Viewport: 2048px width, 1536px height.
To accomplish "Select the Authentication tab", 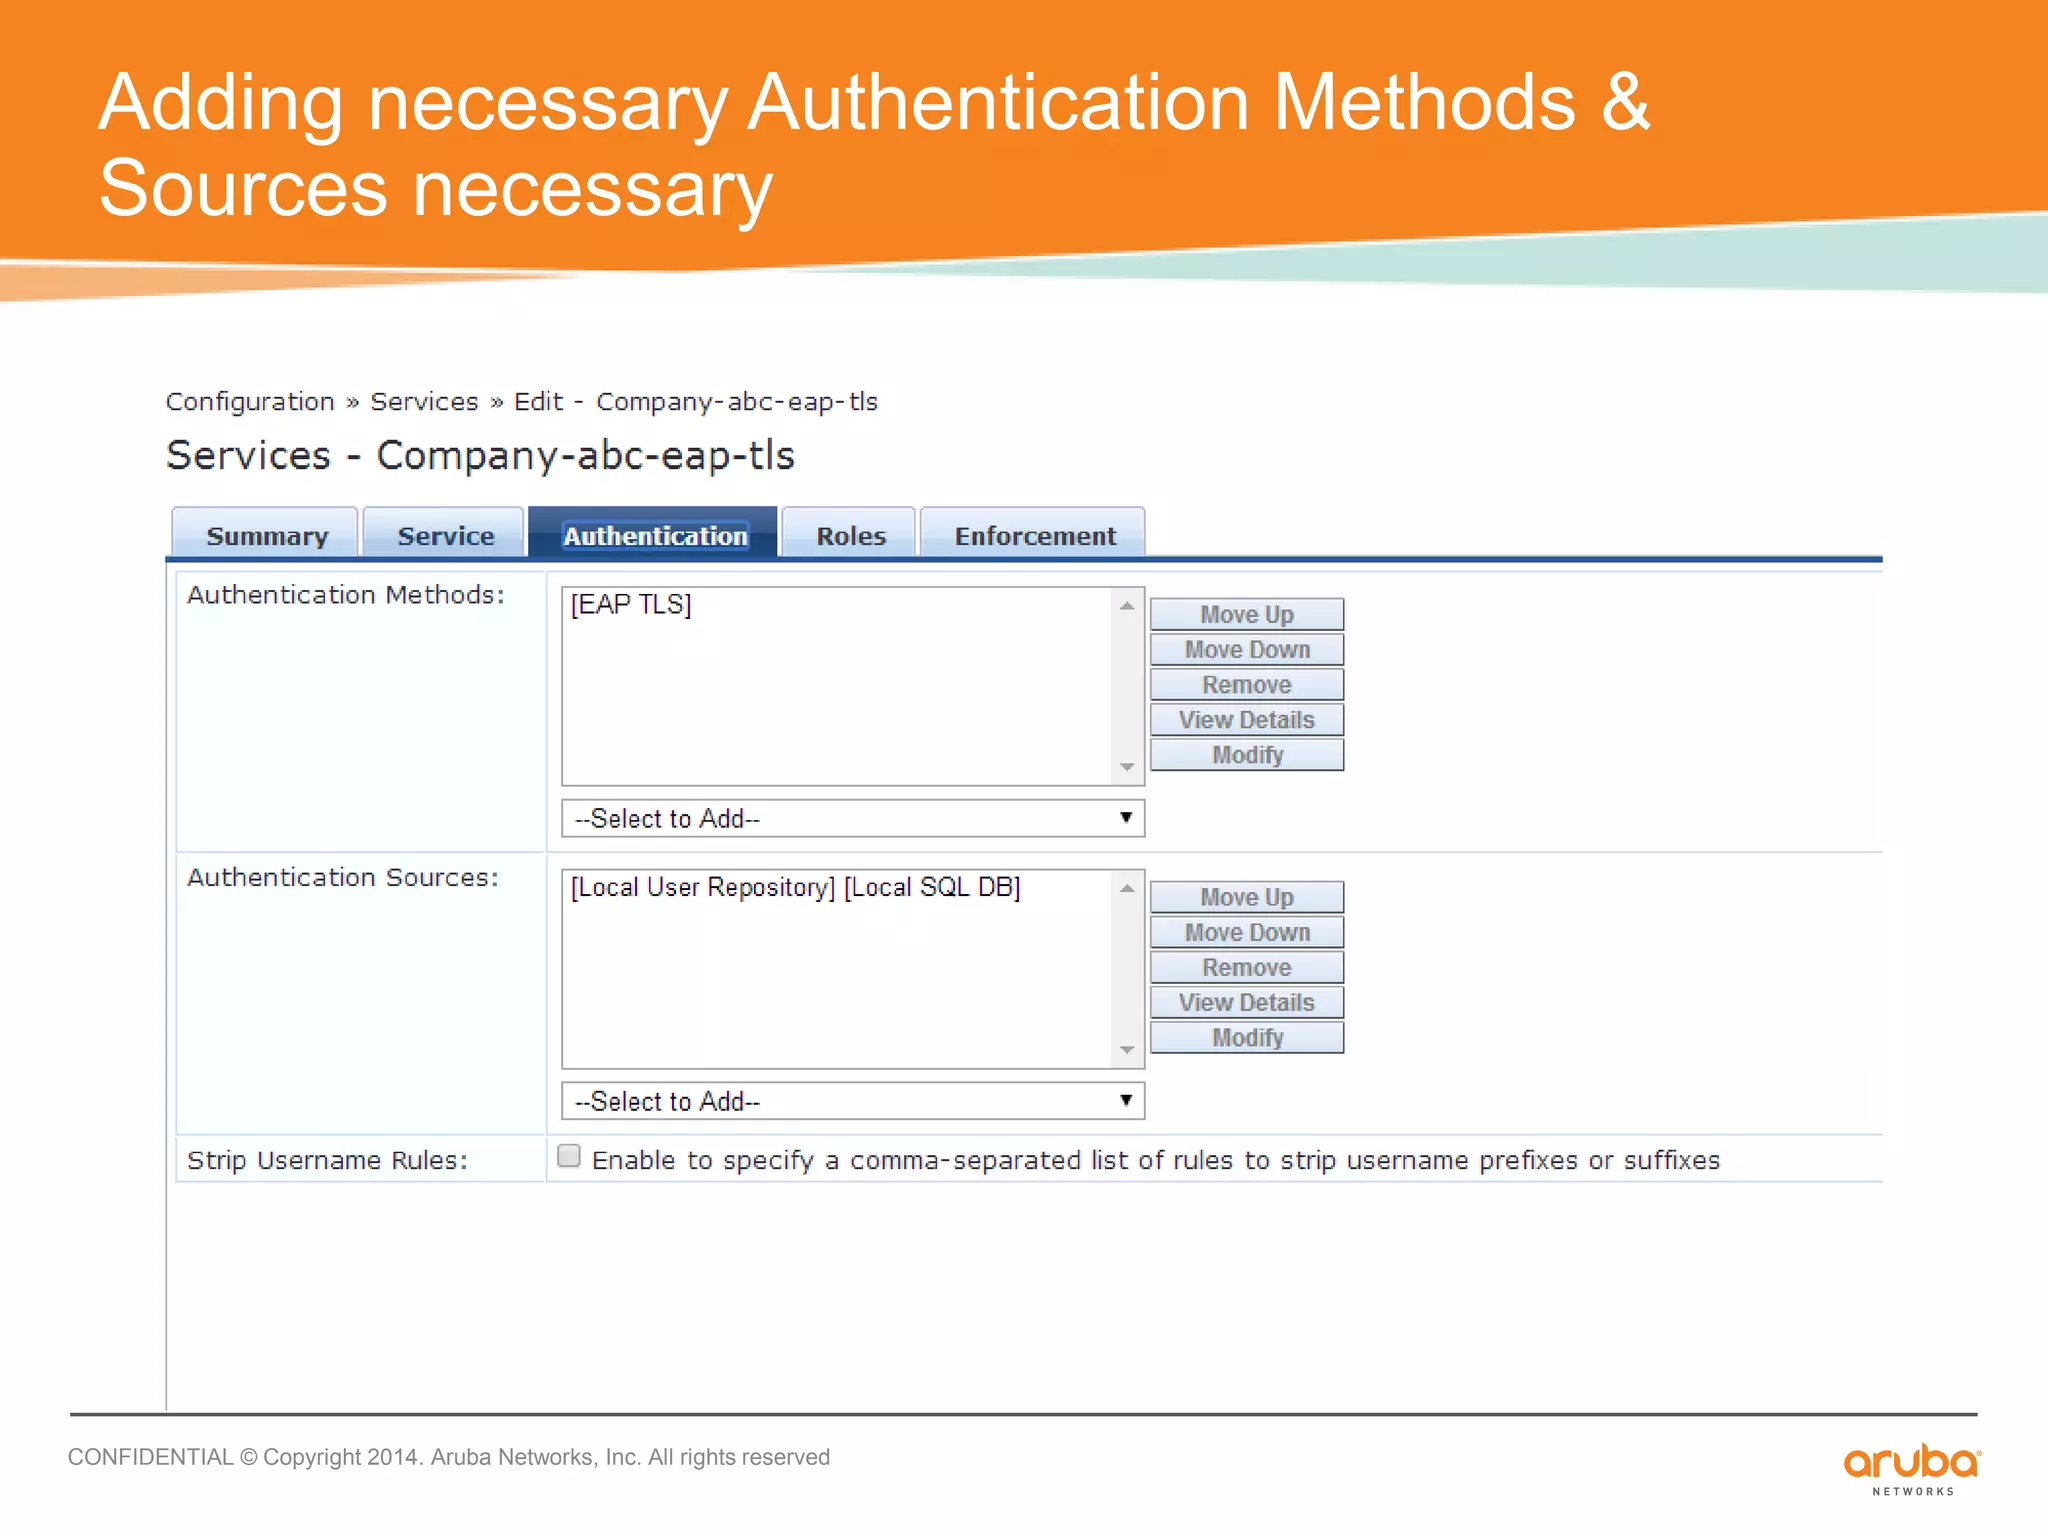I will (654, 534).
